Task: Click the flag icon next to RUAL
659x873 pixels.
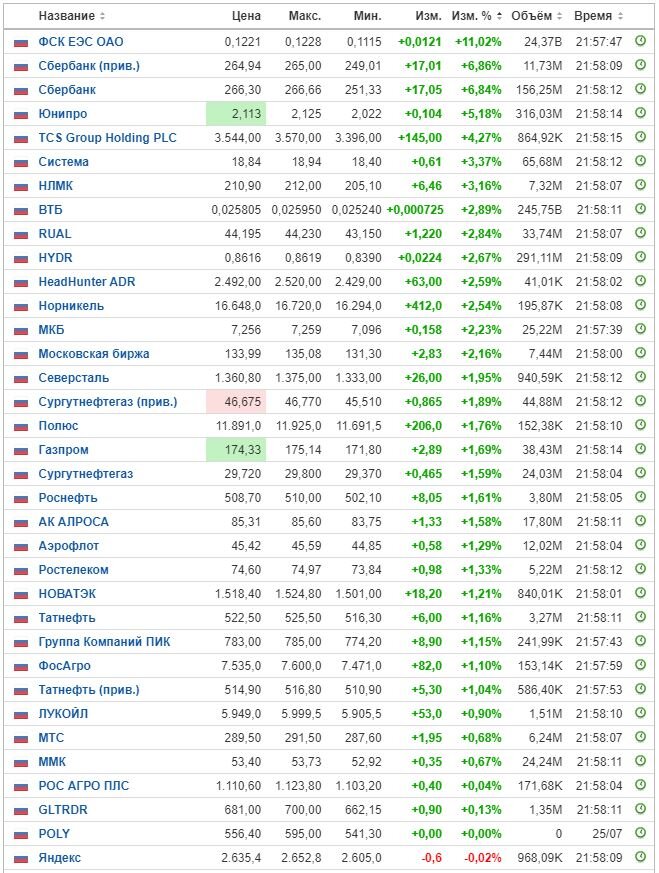Action: 21,234
